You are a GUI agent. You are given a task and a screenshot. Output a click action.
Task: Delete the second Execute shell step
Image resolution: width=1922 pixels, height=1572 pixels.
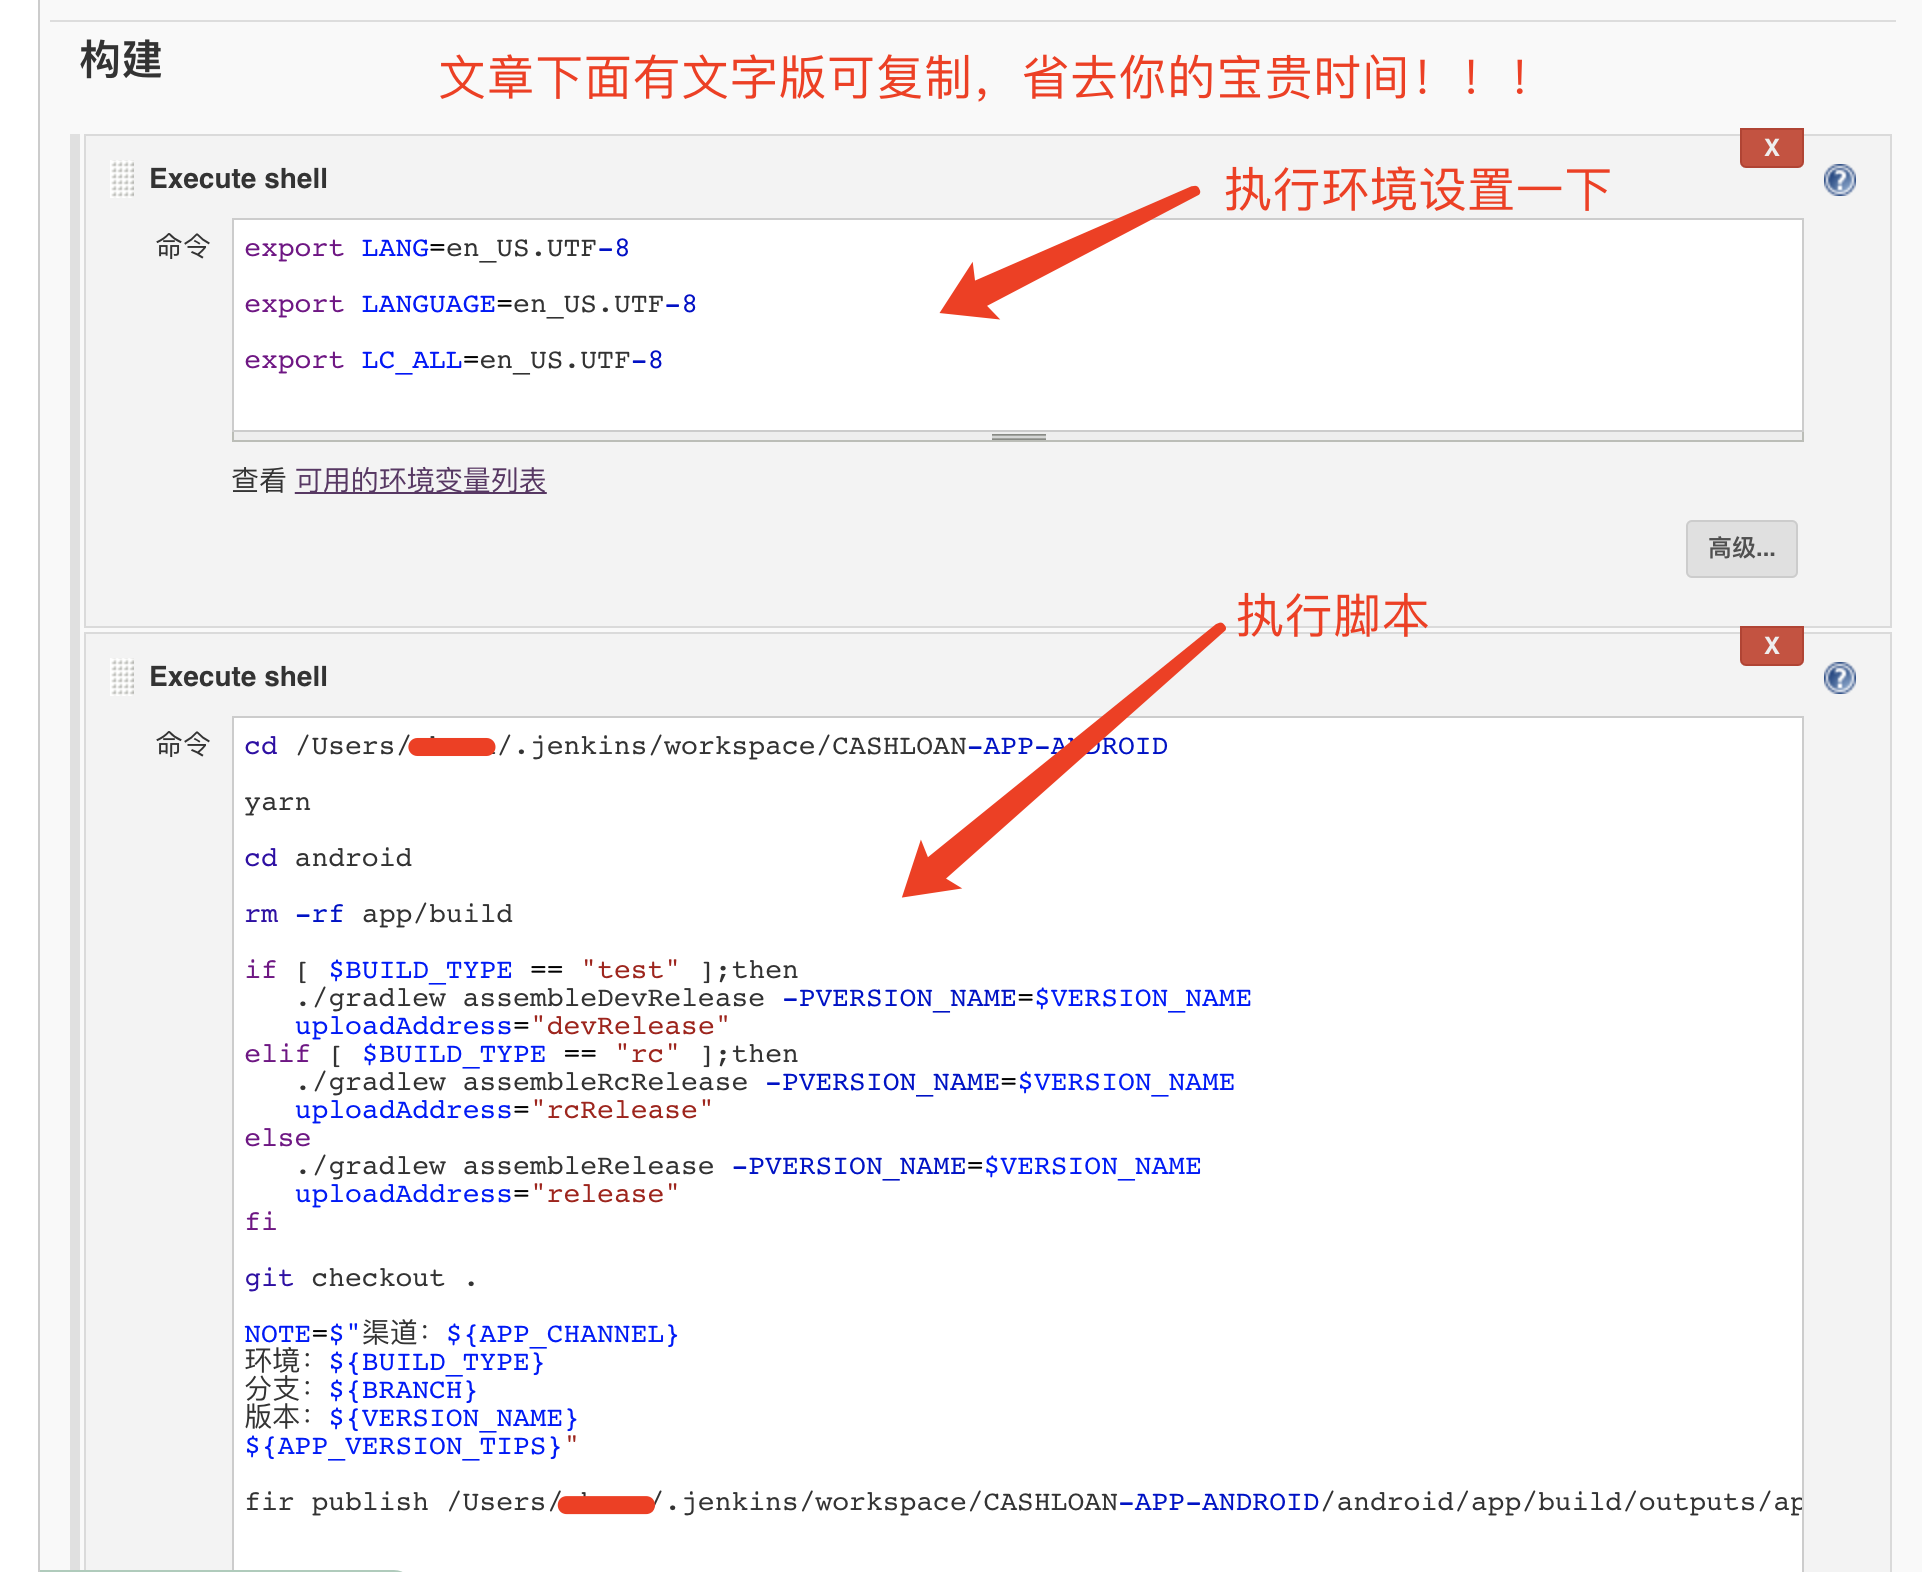[x=1771, y=646]
